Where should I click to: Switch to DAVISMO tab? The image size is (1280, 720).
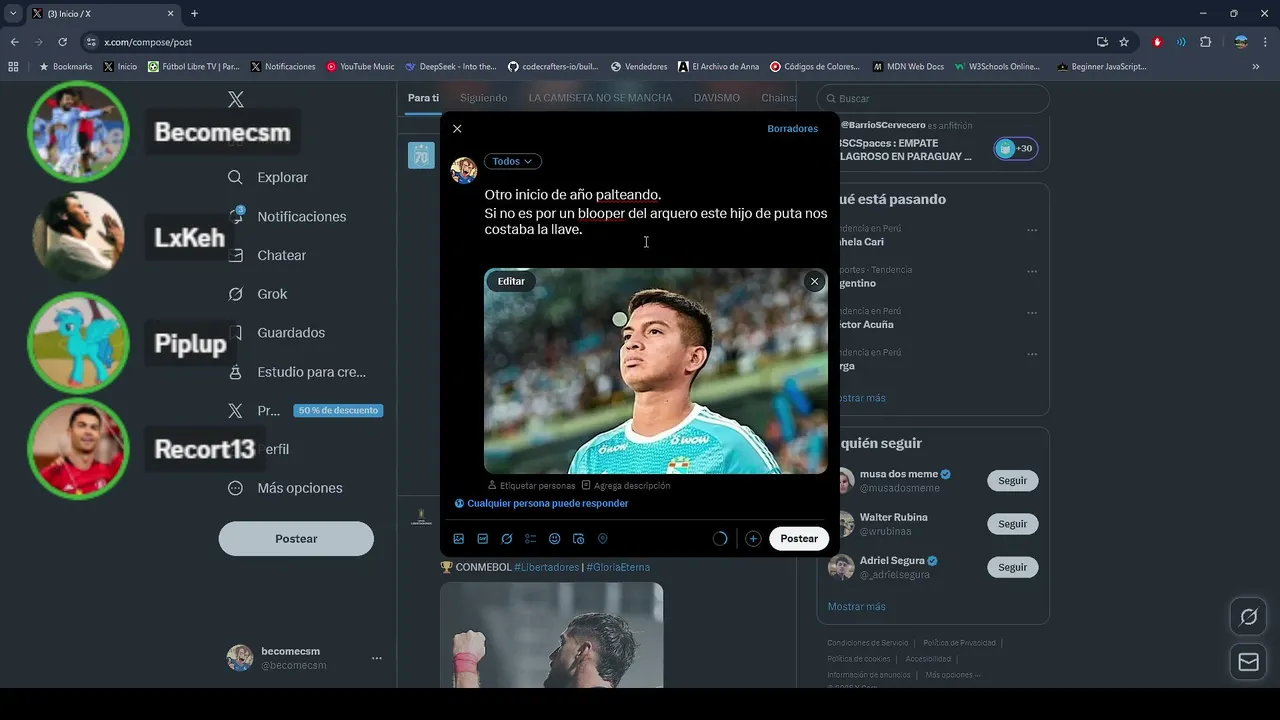pos(717,98)
